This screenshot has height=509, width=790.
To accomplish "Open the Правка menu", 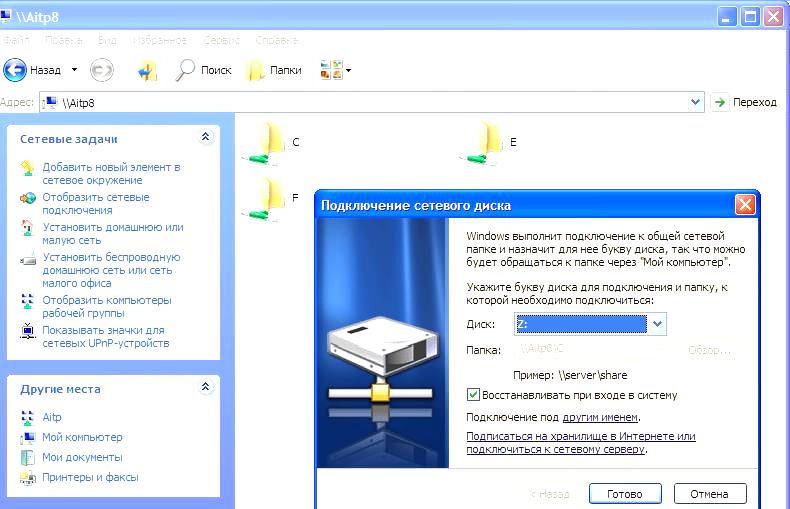I will click(x=63, y=40).
